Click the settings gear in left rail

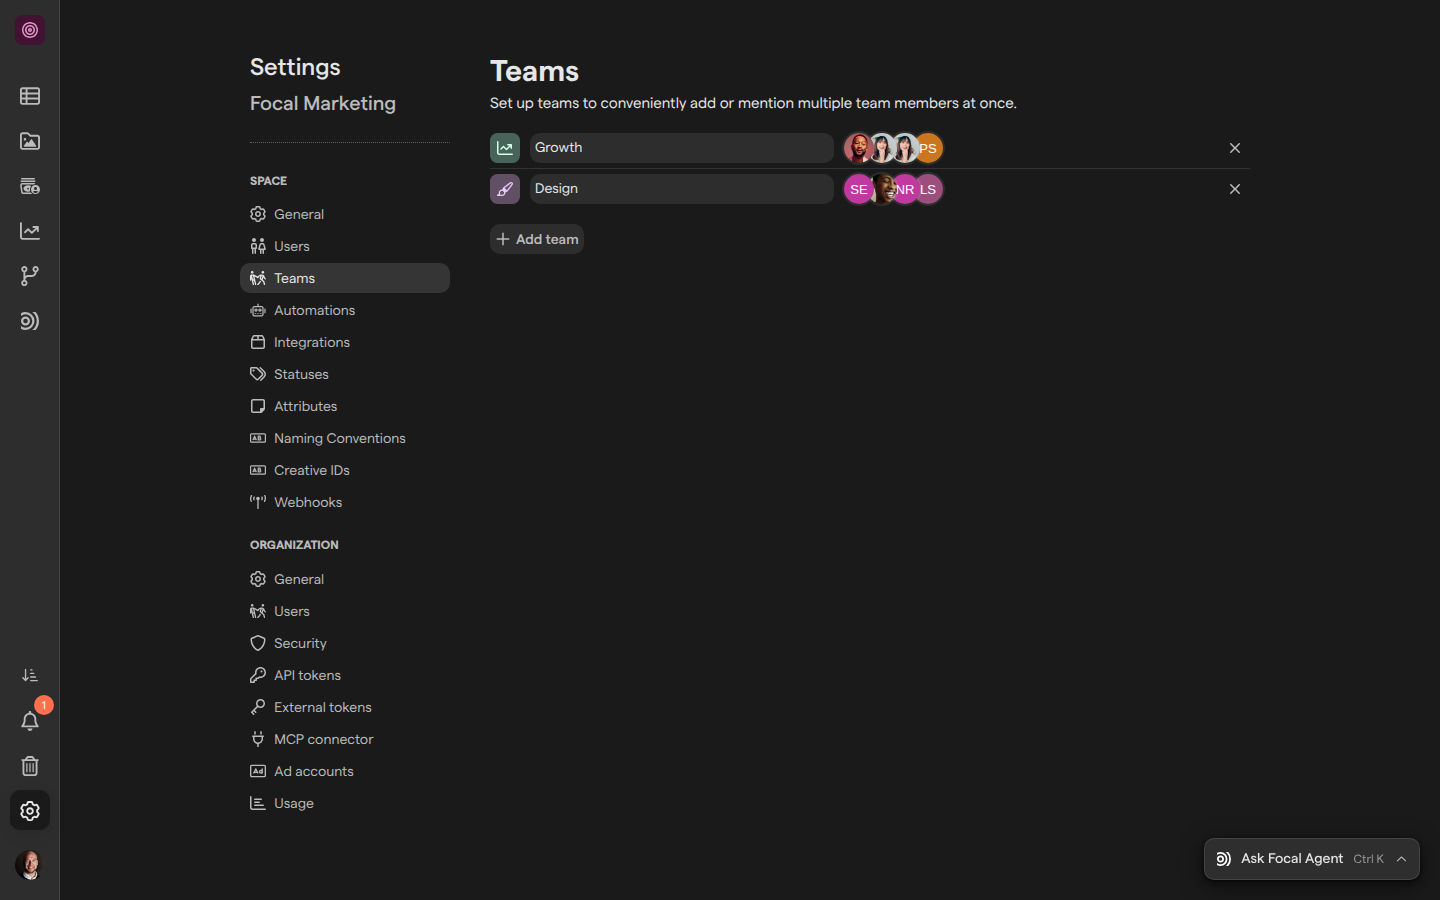pos(30,811)
